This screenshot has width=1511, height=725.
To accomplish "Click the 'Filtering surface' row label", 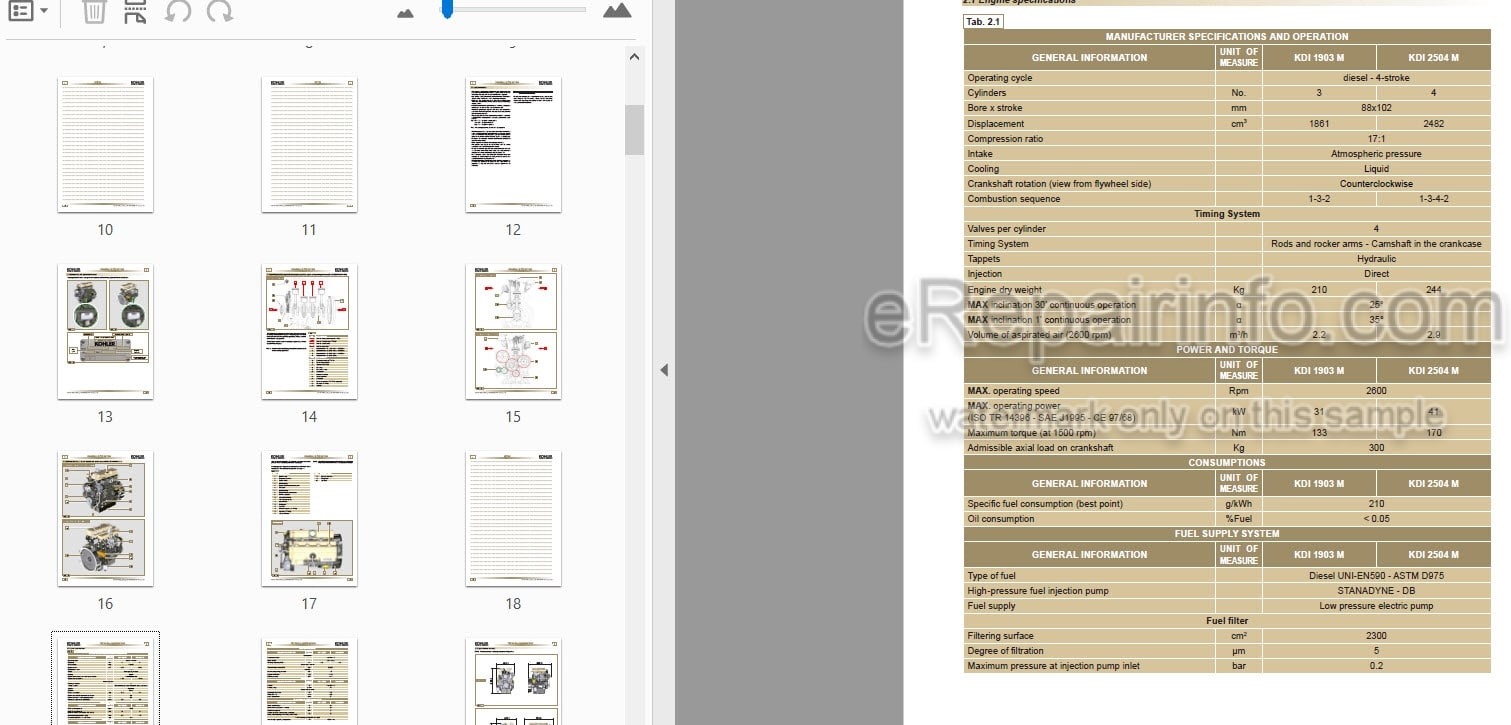I will click(1000, 636).
